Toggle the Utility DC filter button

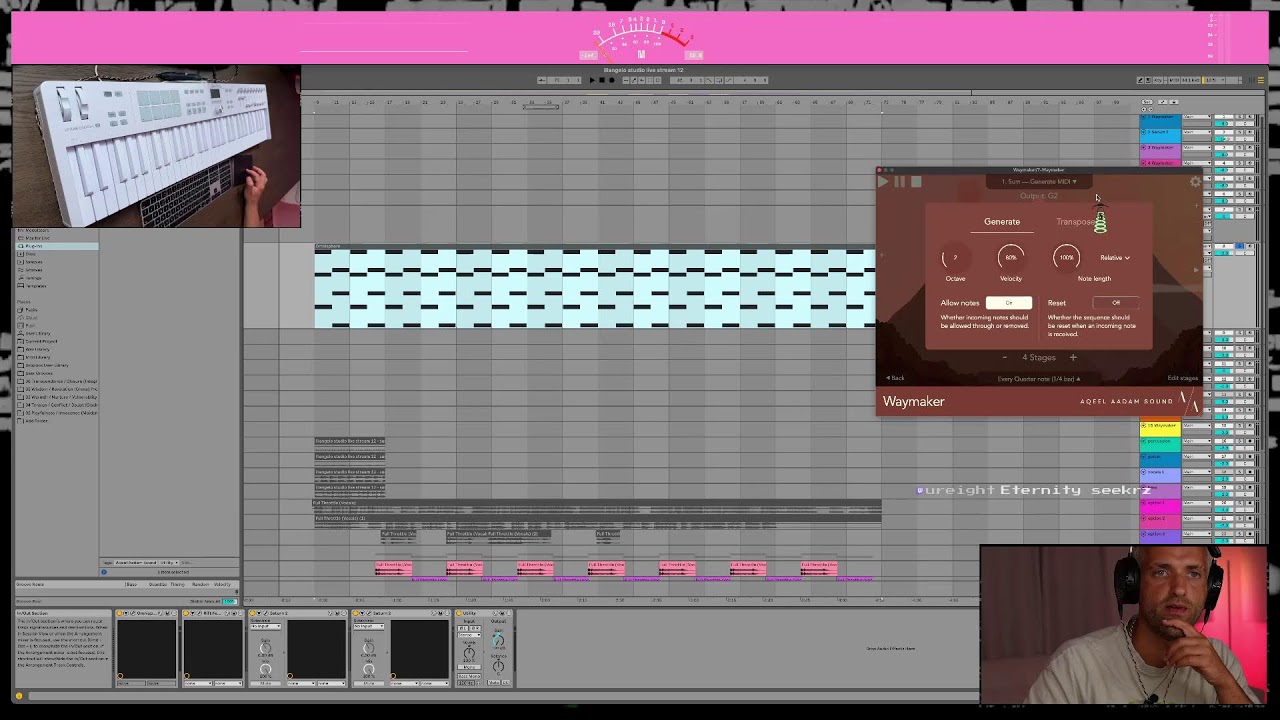(x=506, y=683)
